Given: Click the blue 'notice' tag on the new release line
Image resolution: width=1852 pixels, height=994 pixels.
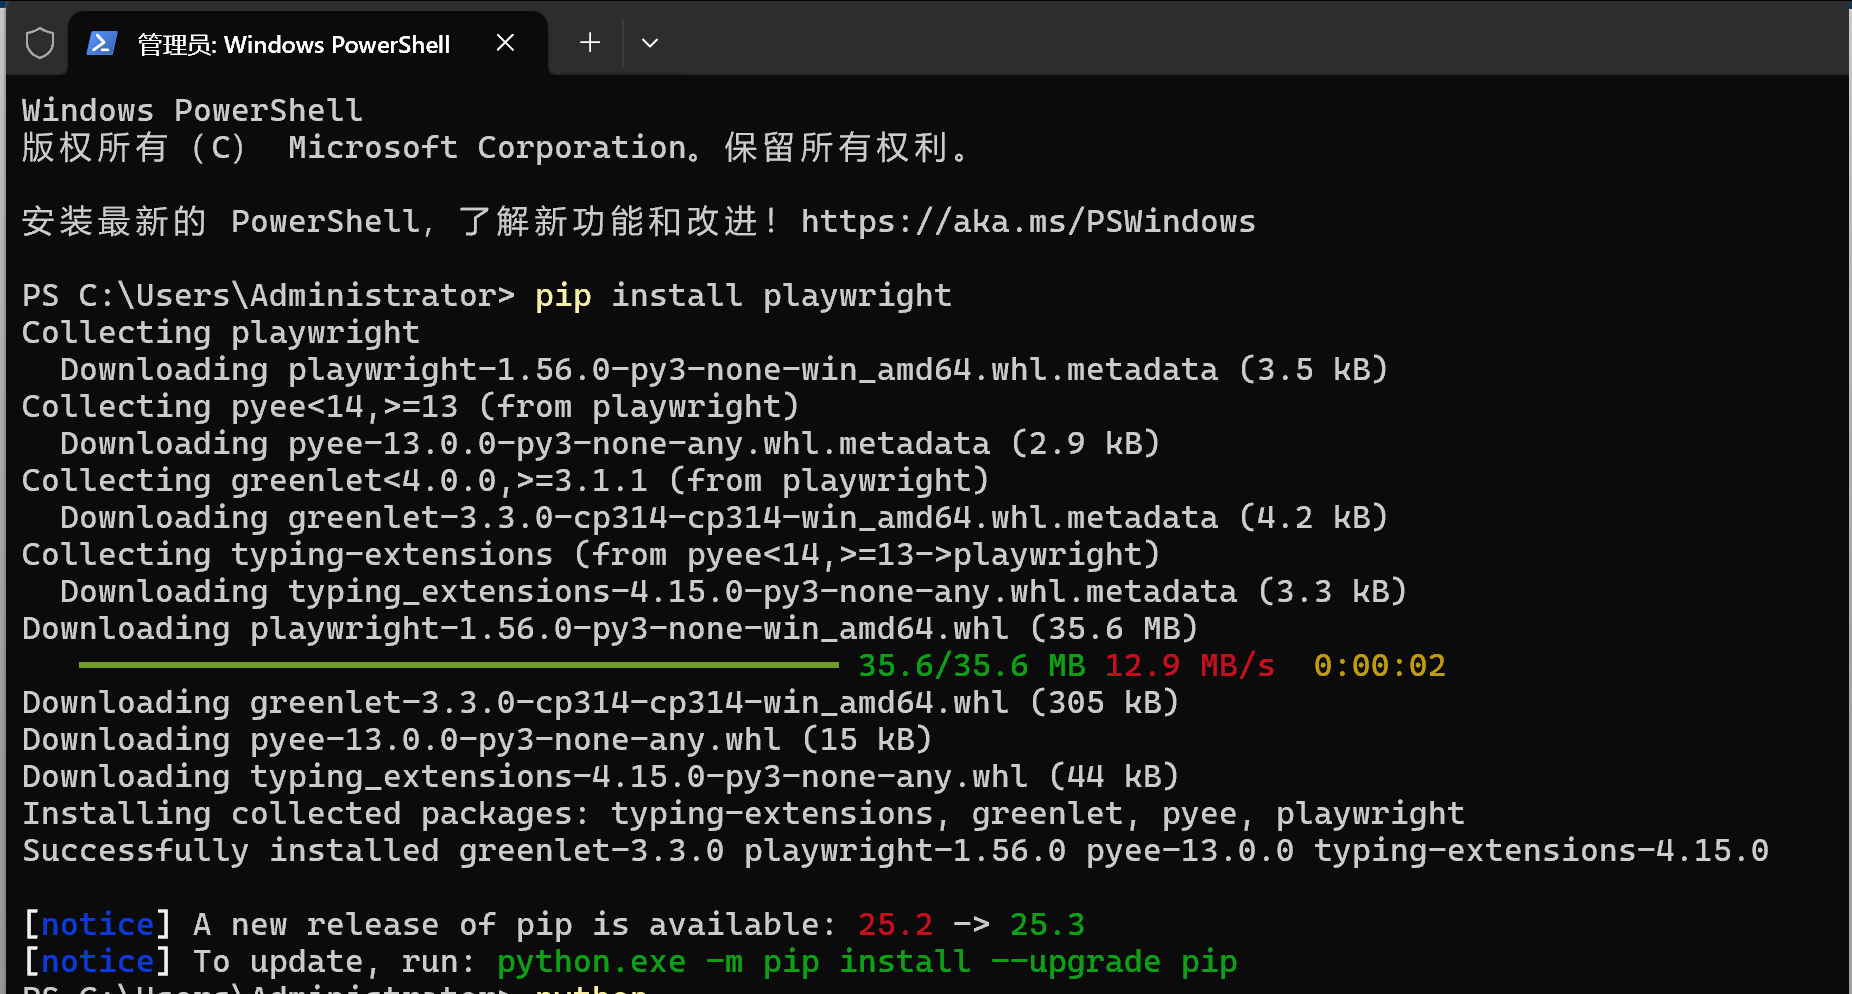Looking at the screenshot, I should (98, 925).
